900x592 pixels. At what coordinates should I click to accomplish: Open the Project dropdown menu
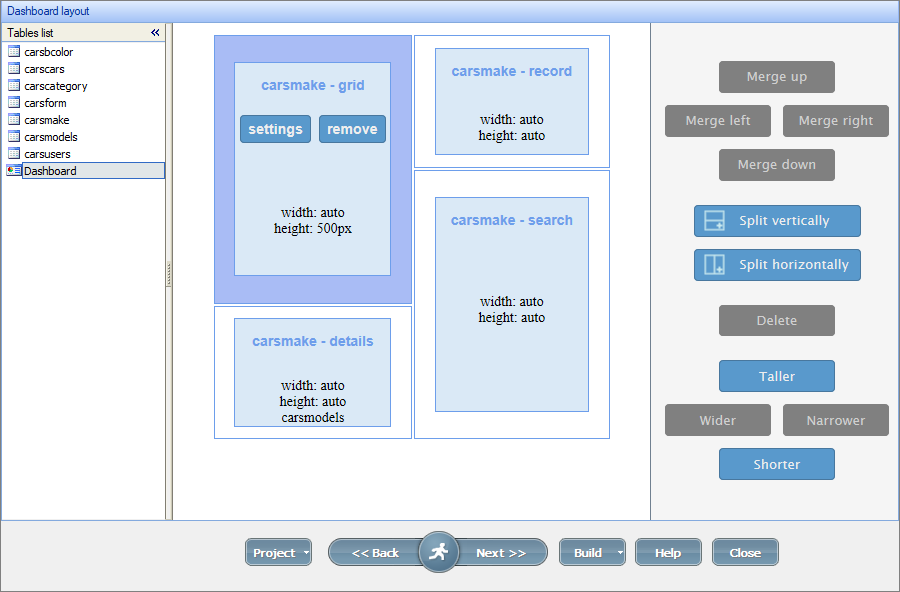(x=278, y=551)
